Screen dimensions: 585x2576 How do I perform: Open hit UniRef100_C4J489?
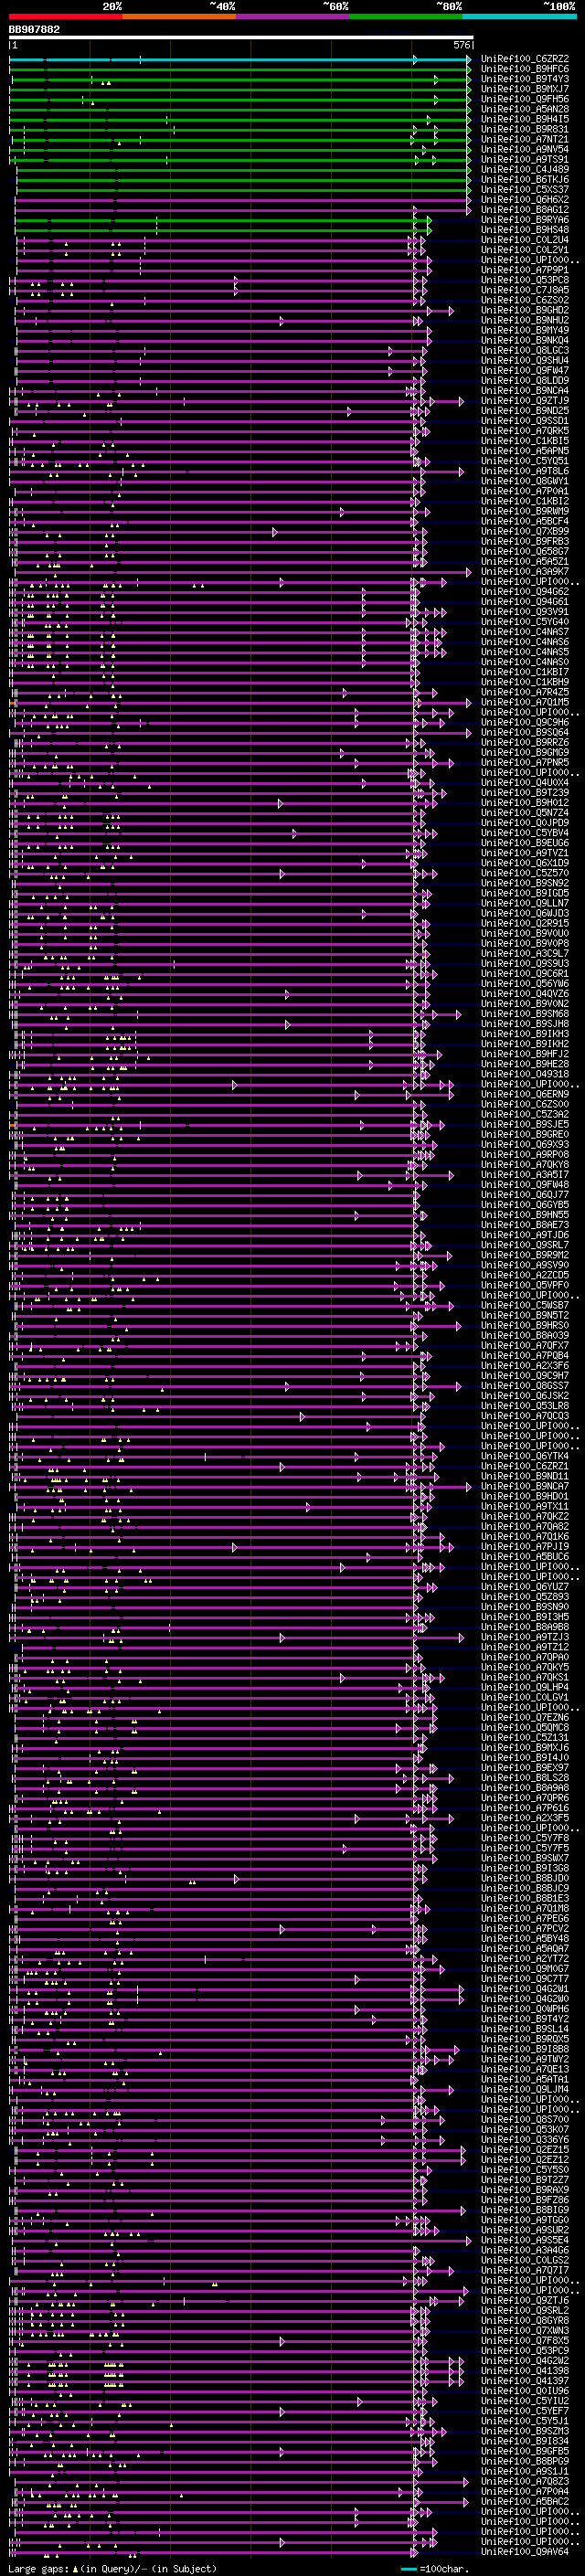pos(525,169)
